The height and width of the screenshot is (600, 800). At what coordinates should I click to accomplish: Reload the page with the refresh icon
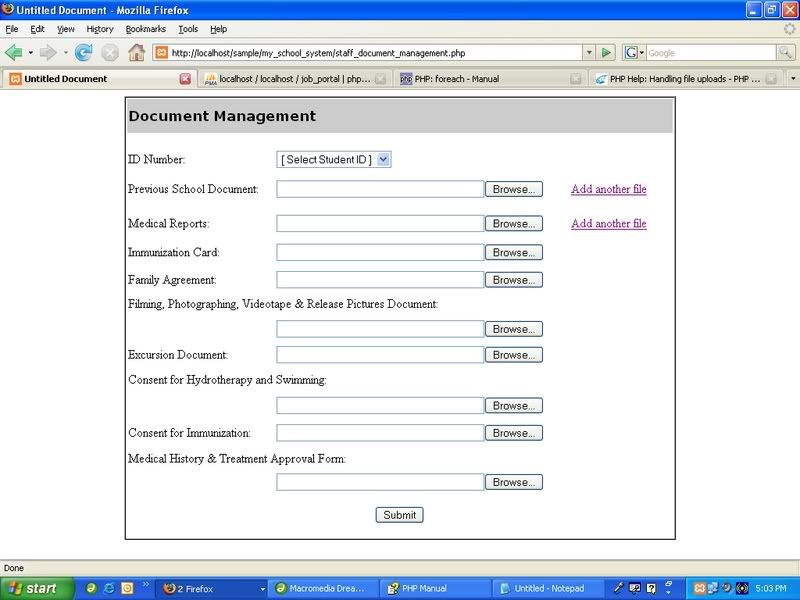pos(84,52)
